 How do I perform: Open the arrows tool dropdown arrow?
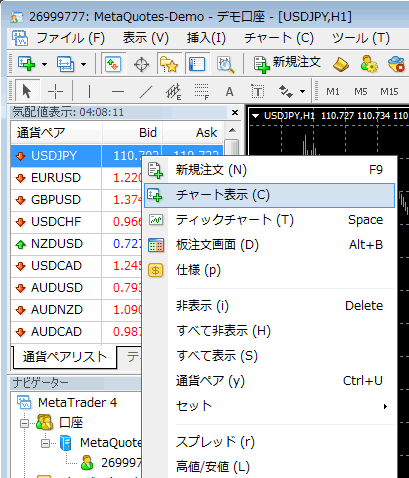click(302, 91)
